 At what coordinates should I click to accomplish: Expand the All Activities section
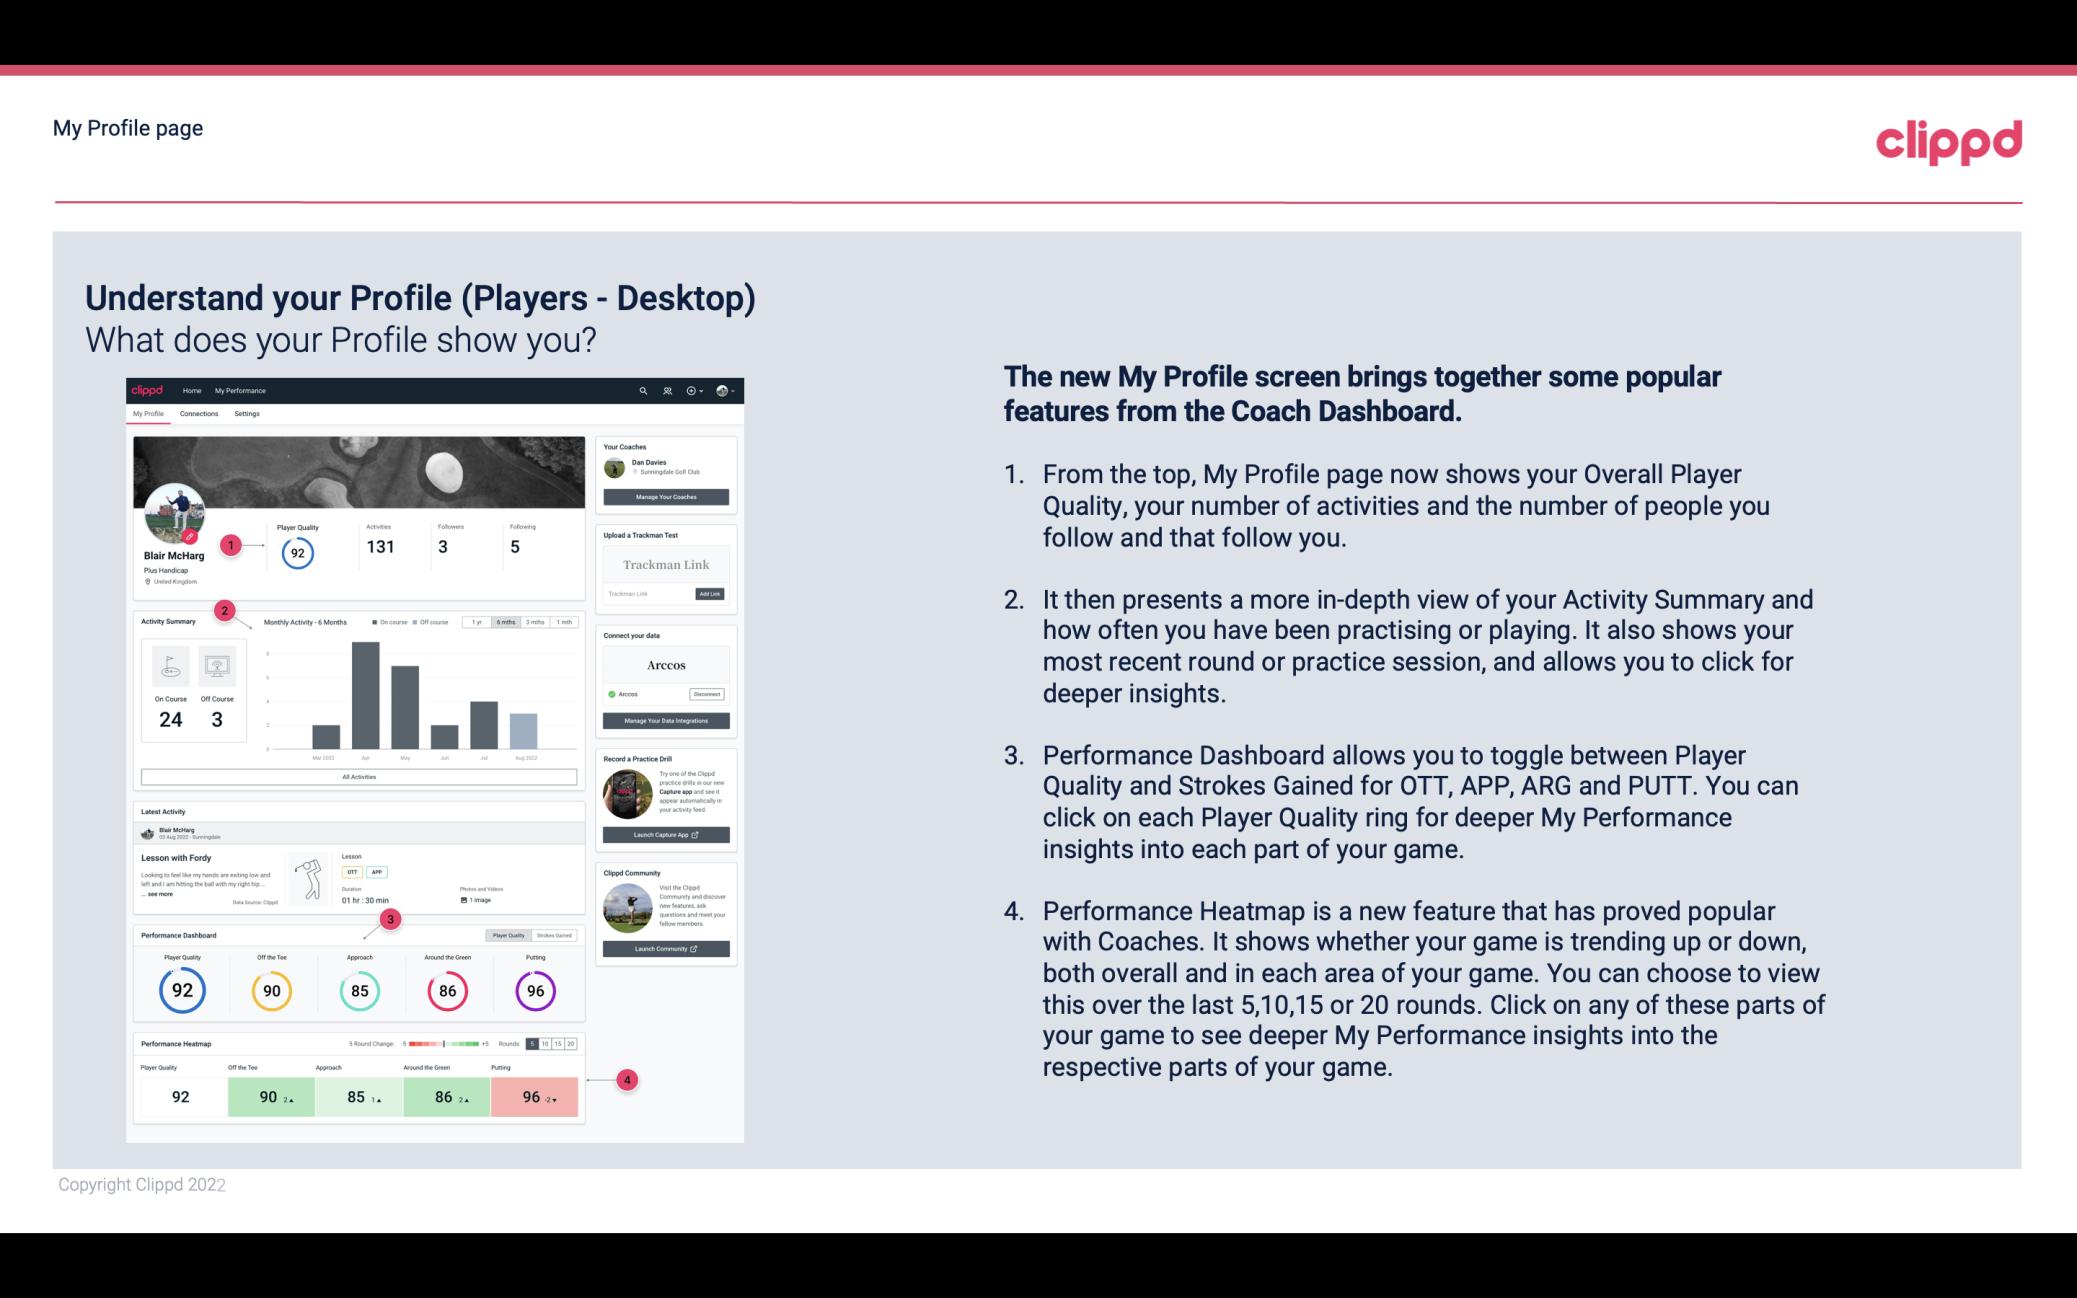(359, 776)
